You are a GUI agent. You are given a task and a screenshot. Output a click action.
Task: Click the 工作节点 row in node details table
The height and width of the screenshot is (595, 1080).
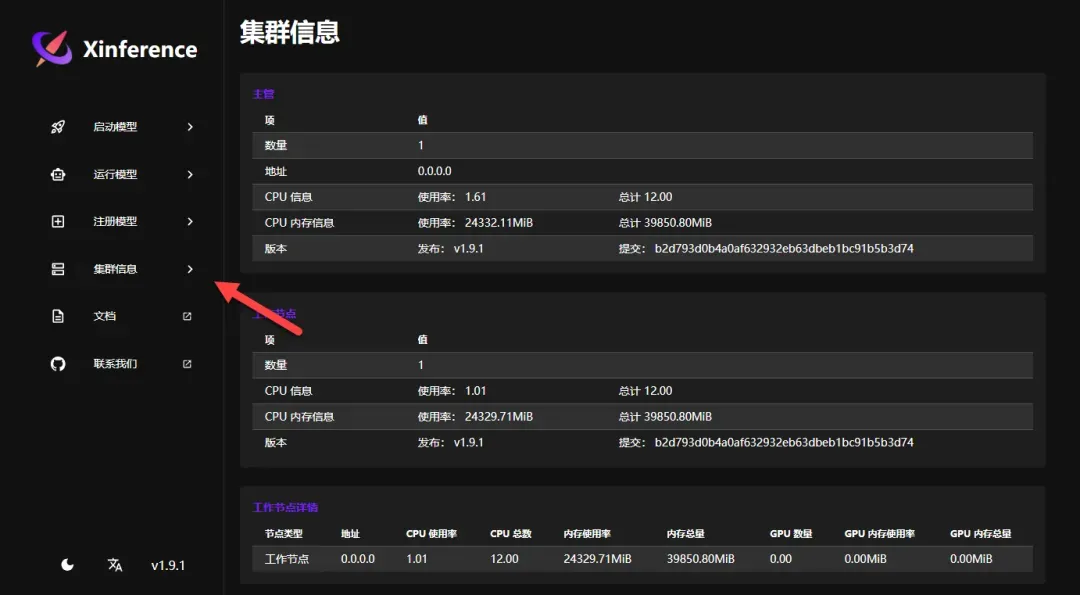click(x=287, y=559)
